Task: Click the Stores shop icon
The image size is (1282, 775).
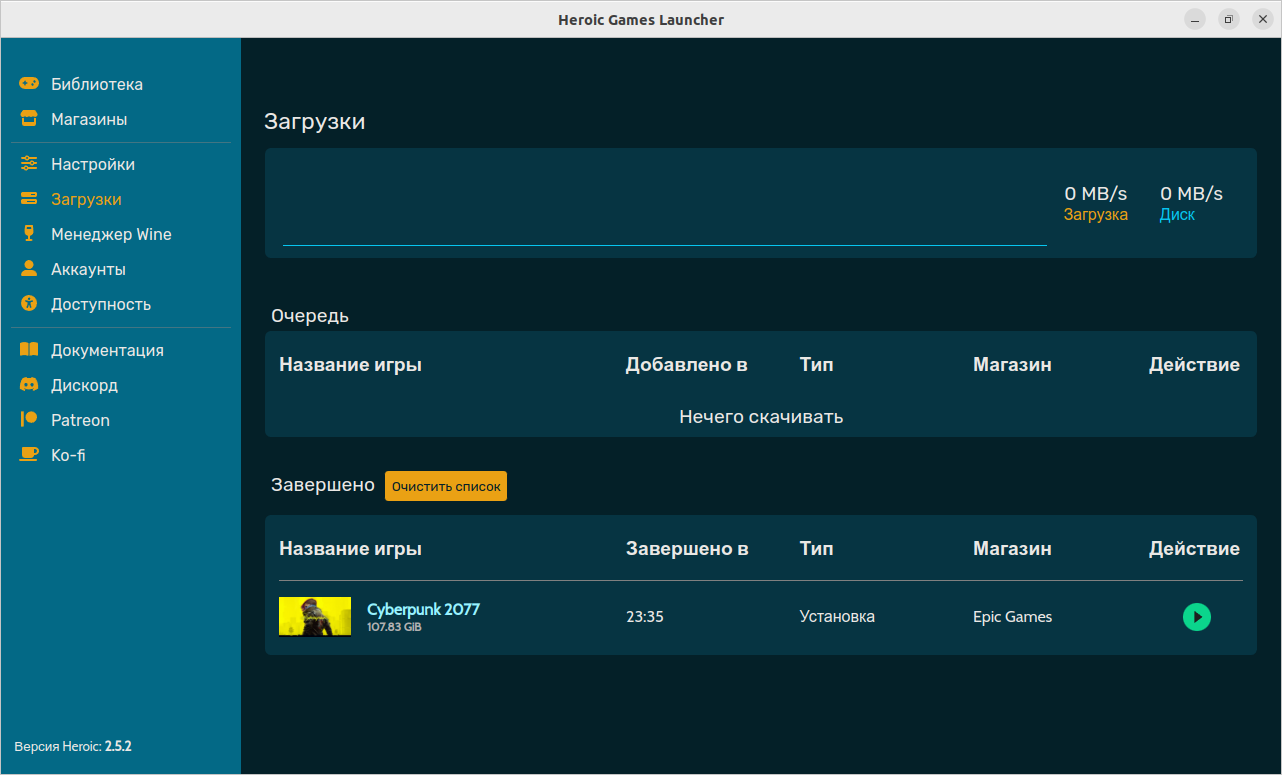Action: tap(29, 119)
